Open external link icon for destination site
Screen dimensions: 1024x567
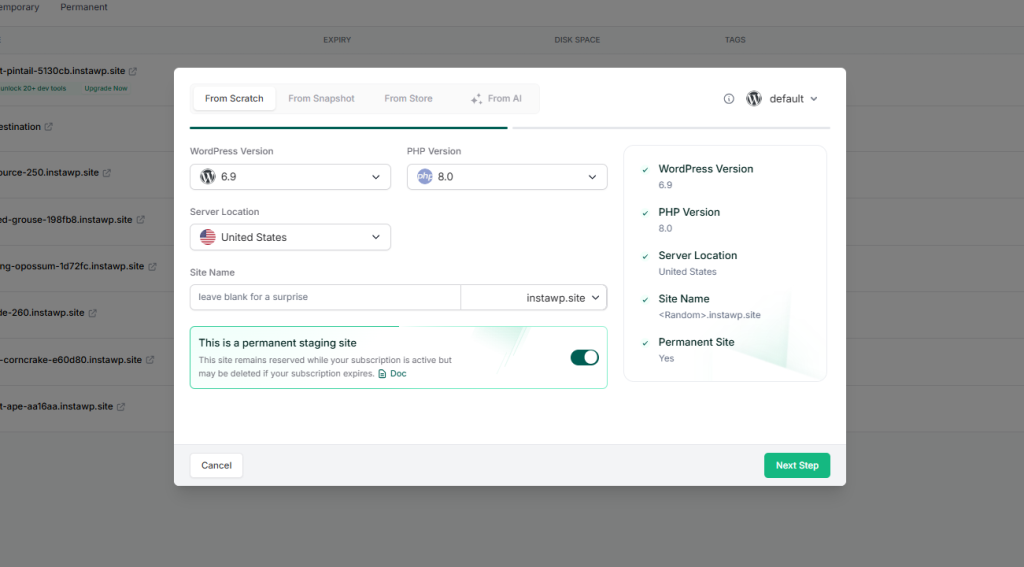tap(48, 127)
